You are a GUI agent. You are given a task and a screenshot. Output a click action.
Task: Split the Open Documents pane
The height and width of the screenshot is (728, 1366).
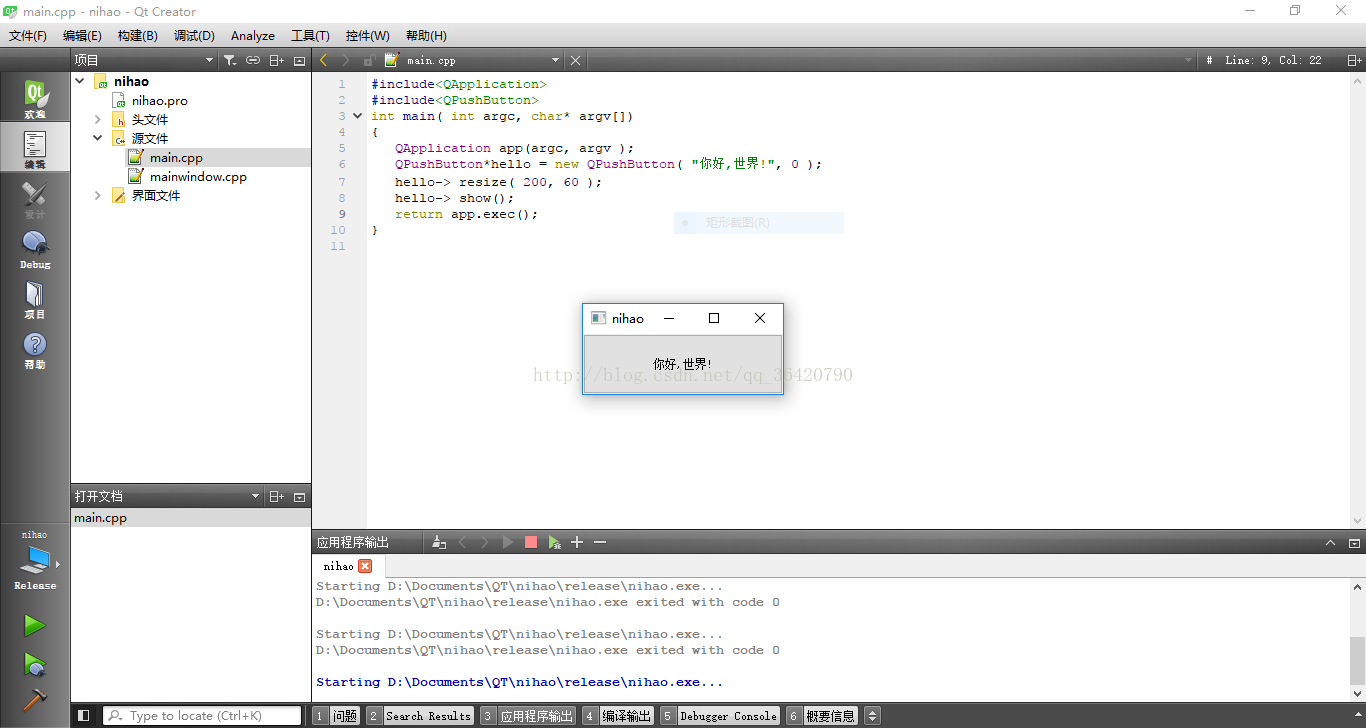(277, 496)
